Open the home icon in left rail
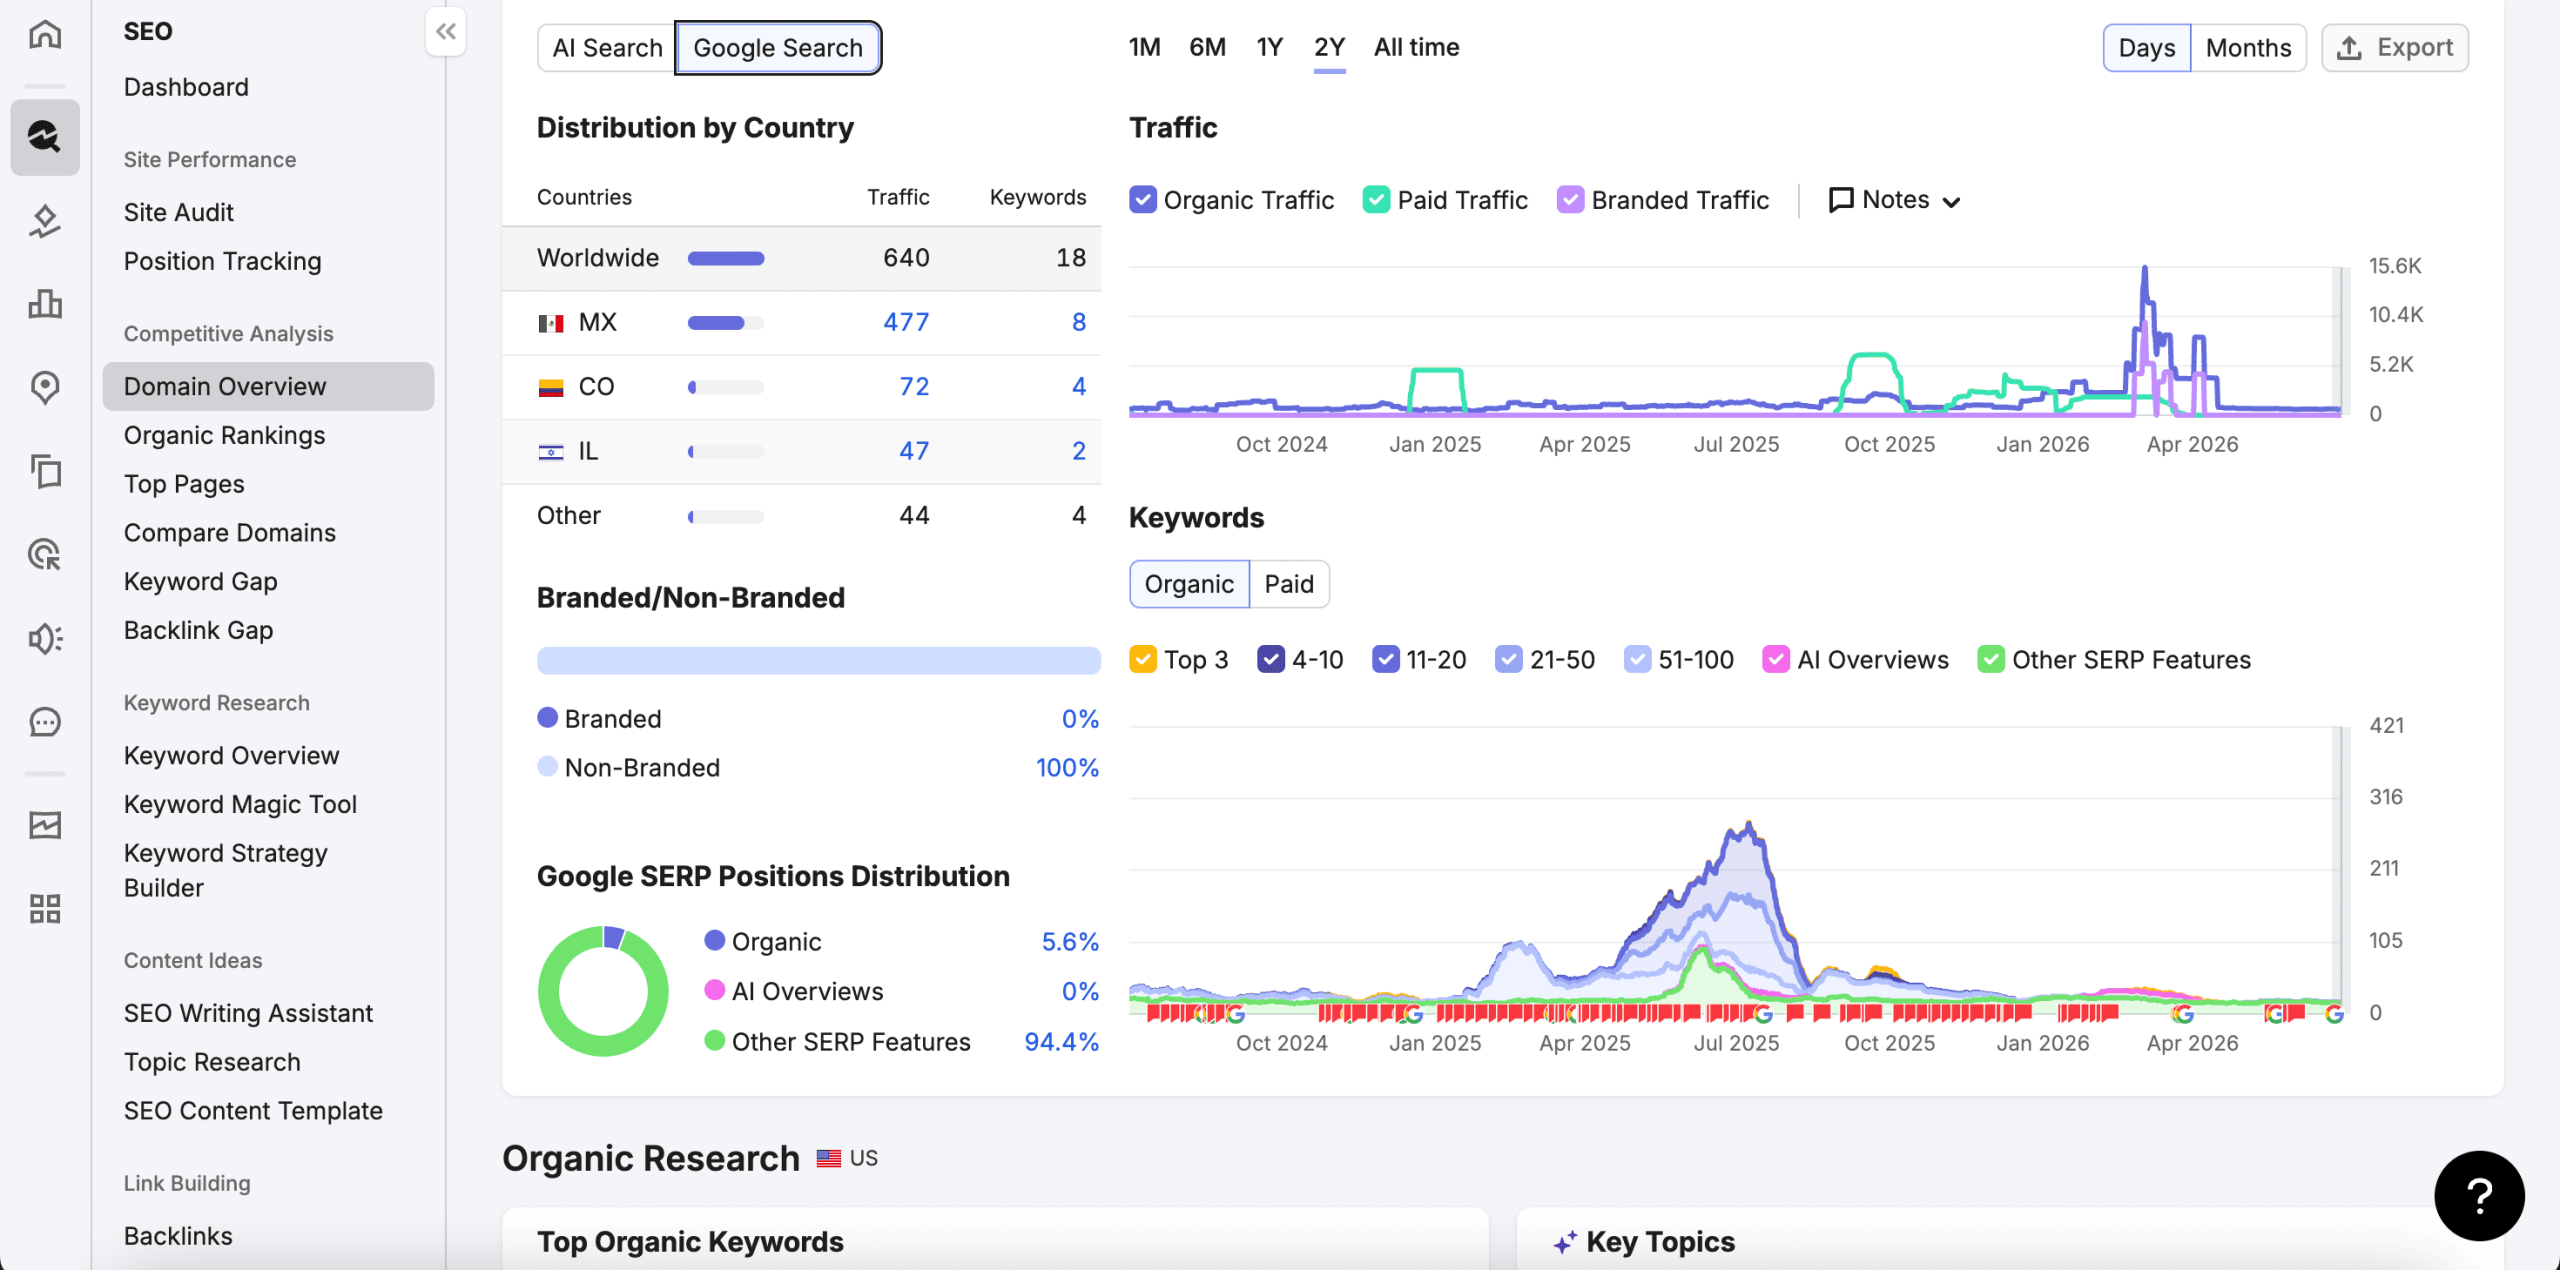The image size is (2560, 1270). pyautogui.click(x=45, y=35)
